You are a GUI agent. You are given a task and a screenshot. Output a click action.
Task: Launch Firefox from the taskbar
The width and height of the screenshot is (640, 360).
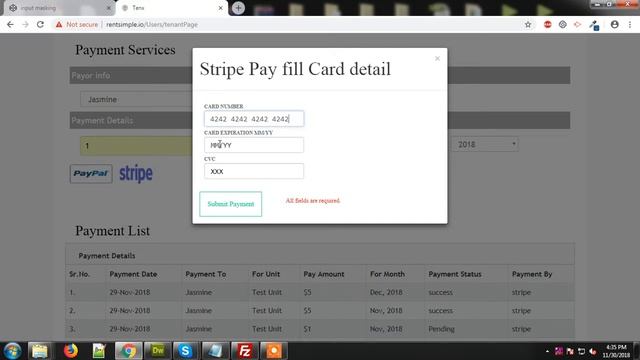[x=71, y=351]
